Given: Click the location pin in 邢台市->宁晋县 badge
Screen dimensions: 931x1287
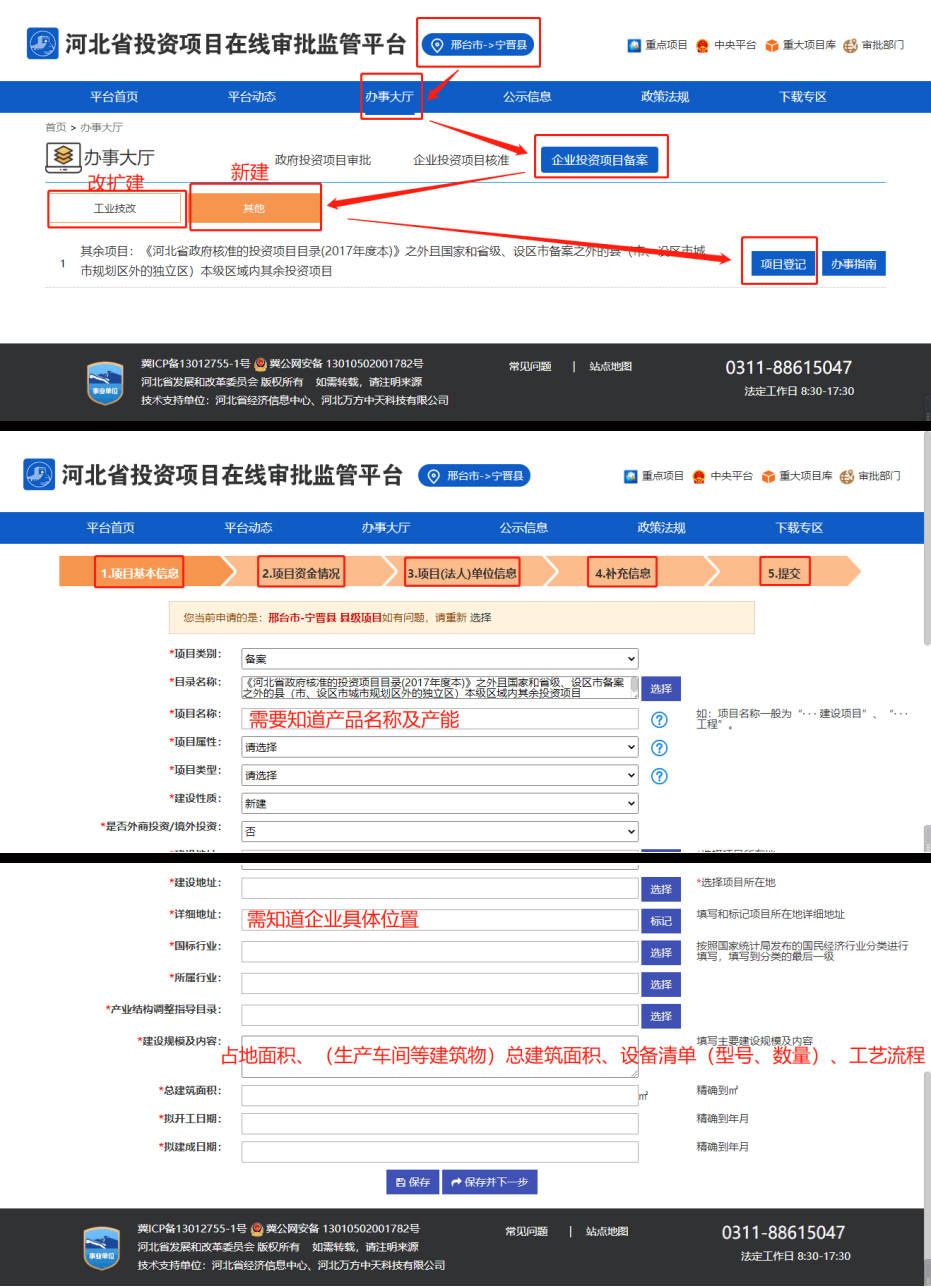Looking at the screenshot, I should click(437, 44).
